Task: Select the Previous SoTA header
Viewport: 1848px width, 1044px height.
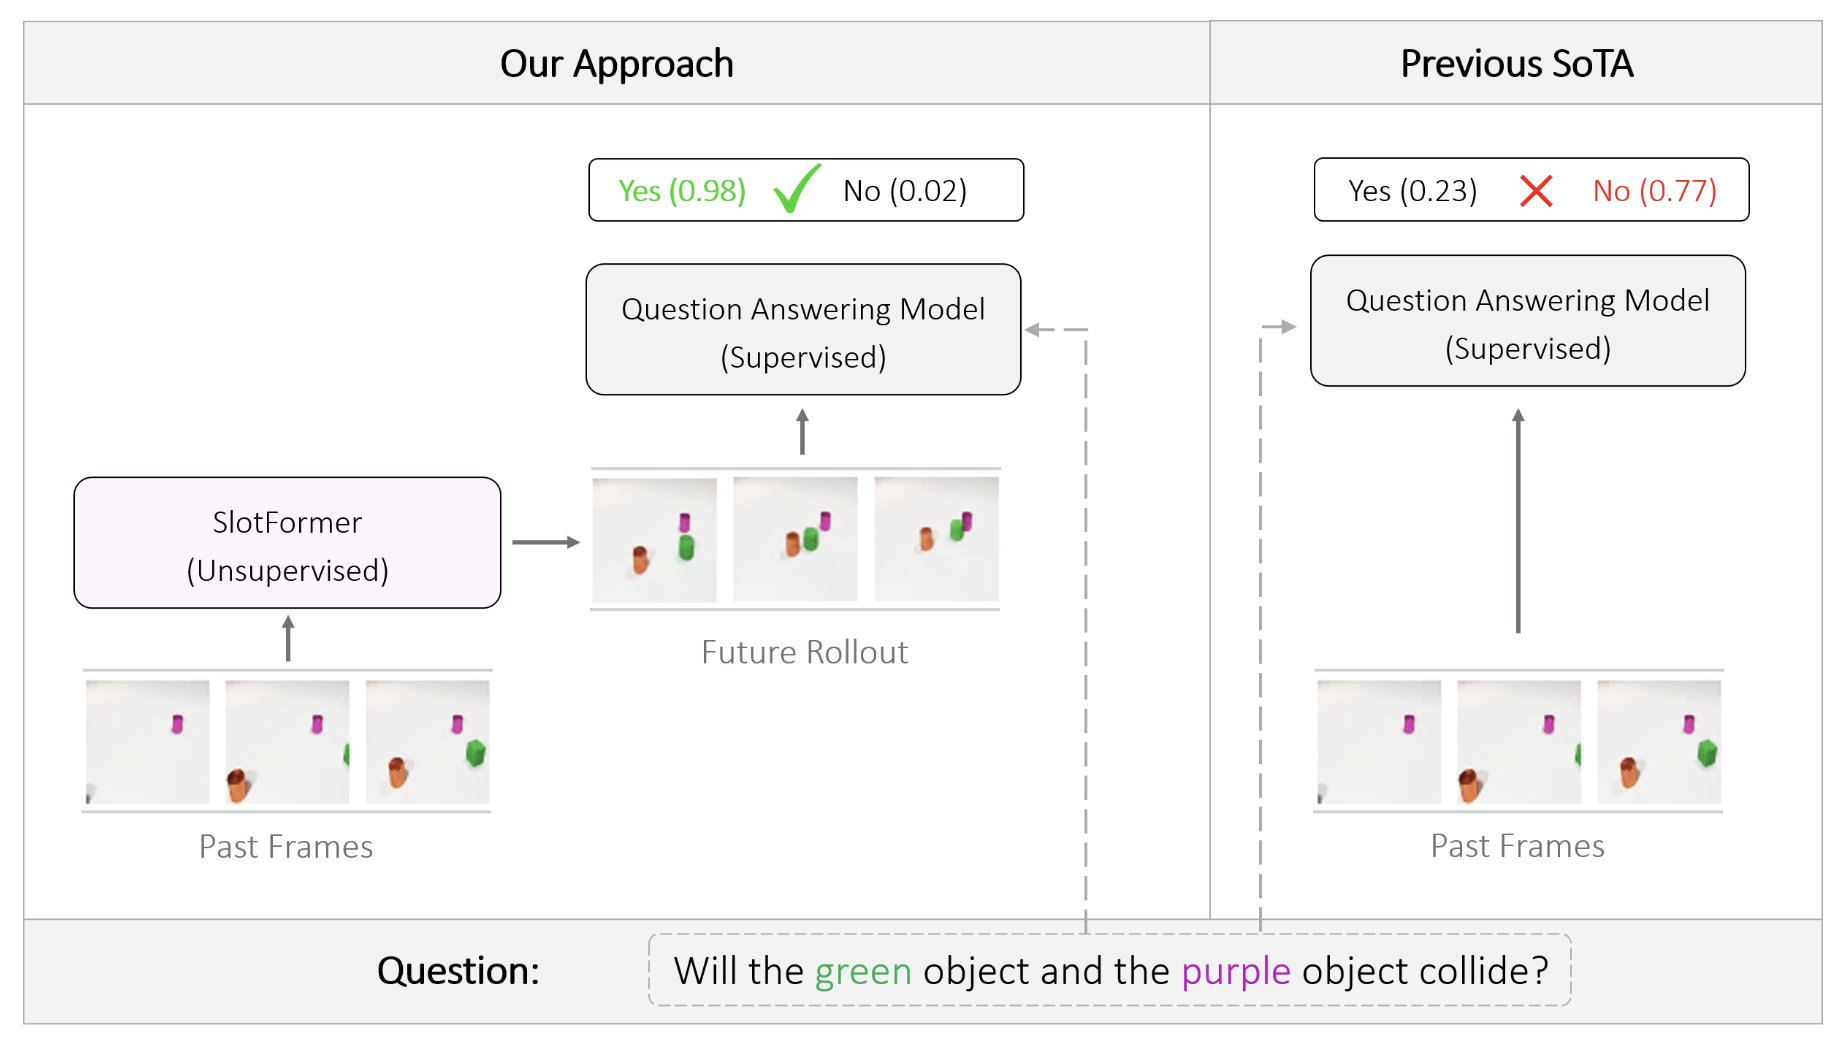Action: (x=1516, y=64)
